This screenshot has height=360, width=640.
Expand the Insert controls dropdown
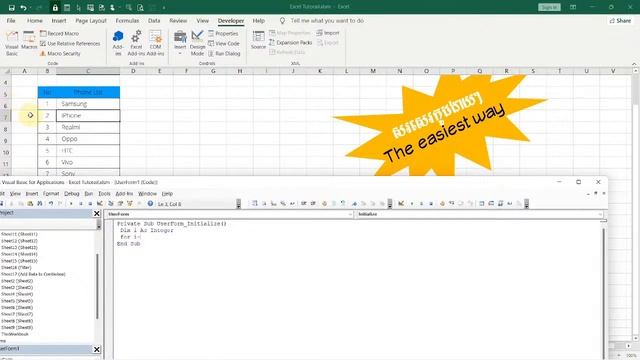pos(180,53)
